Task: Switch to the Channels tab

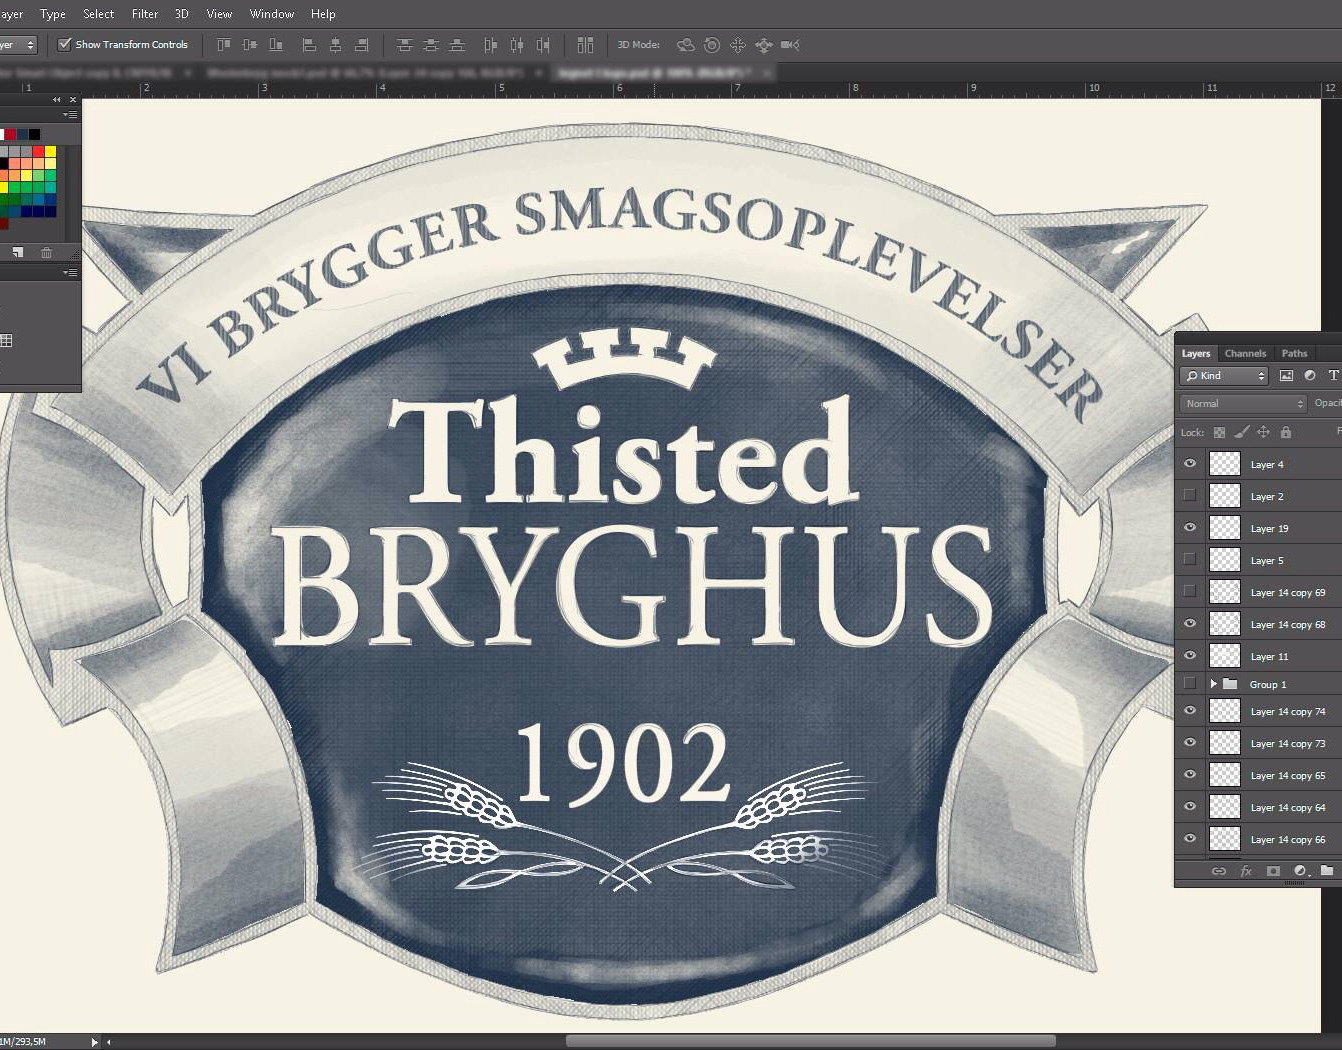Action: tap(1245, 353)
